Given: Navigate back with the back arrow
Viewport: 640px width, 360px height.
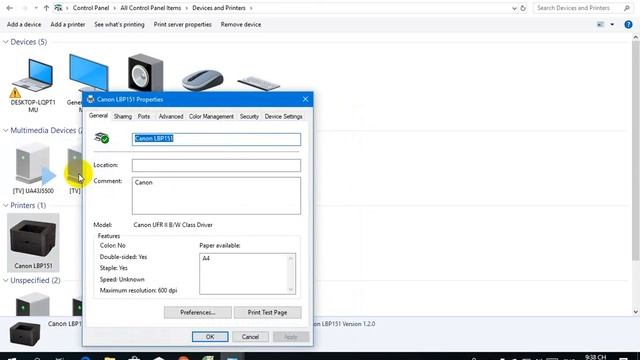Looking at the screenshot, I should click(9, 8).
